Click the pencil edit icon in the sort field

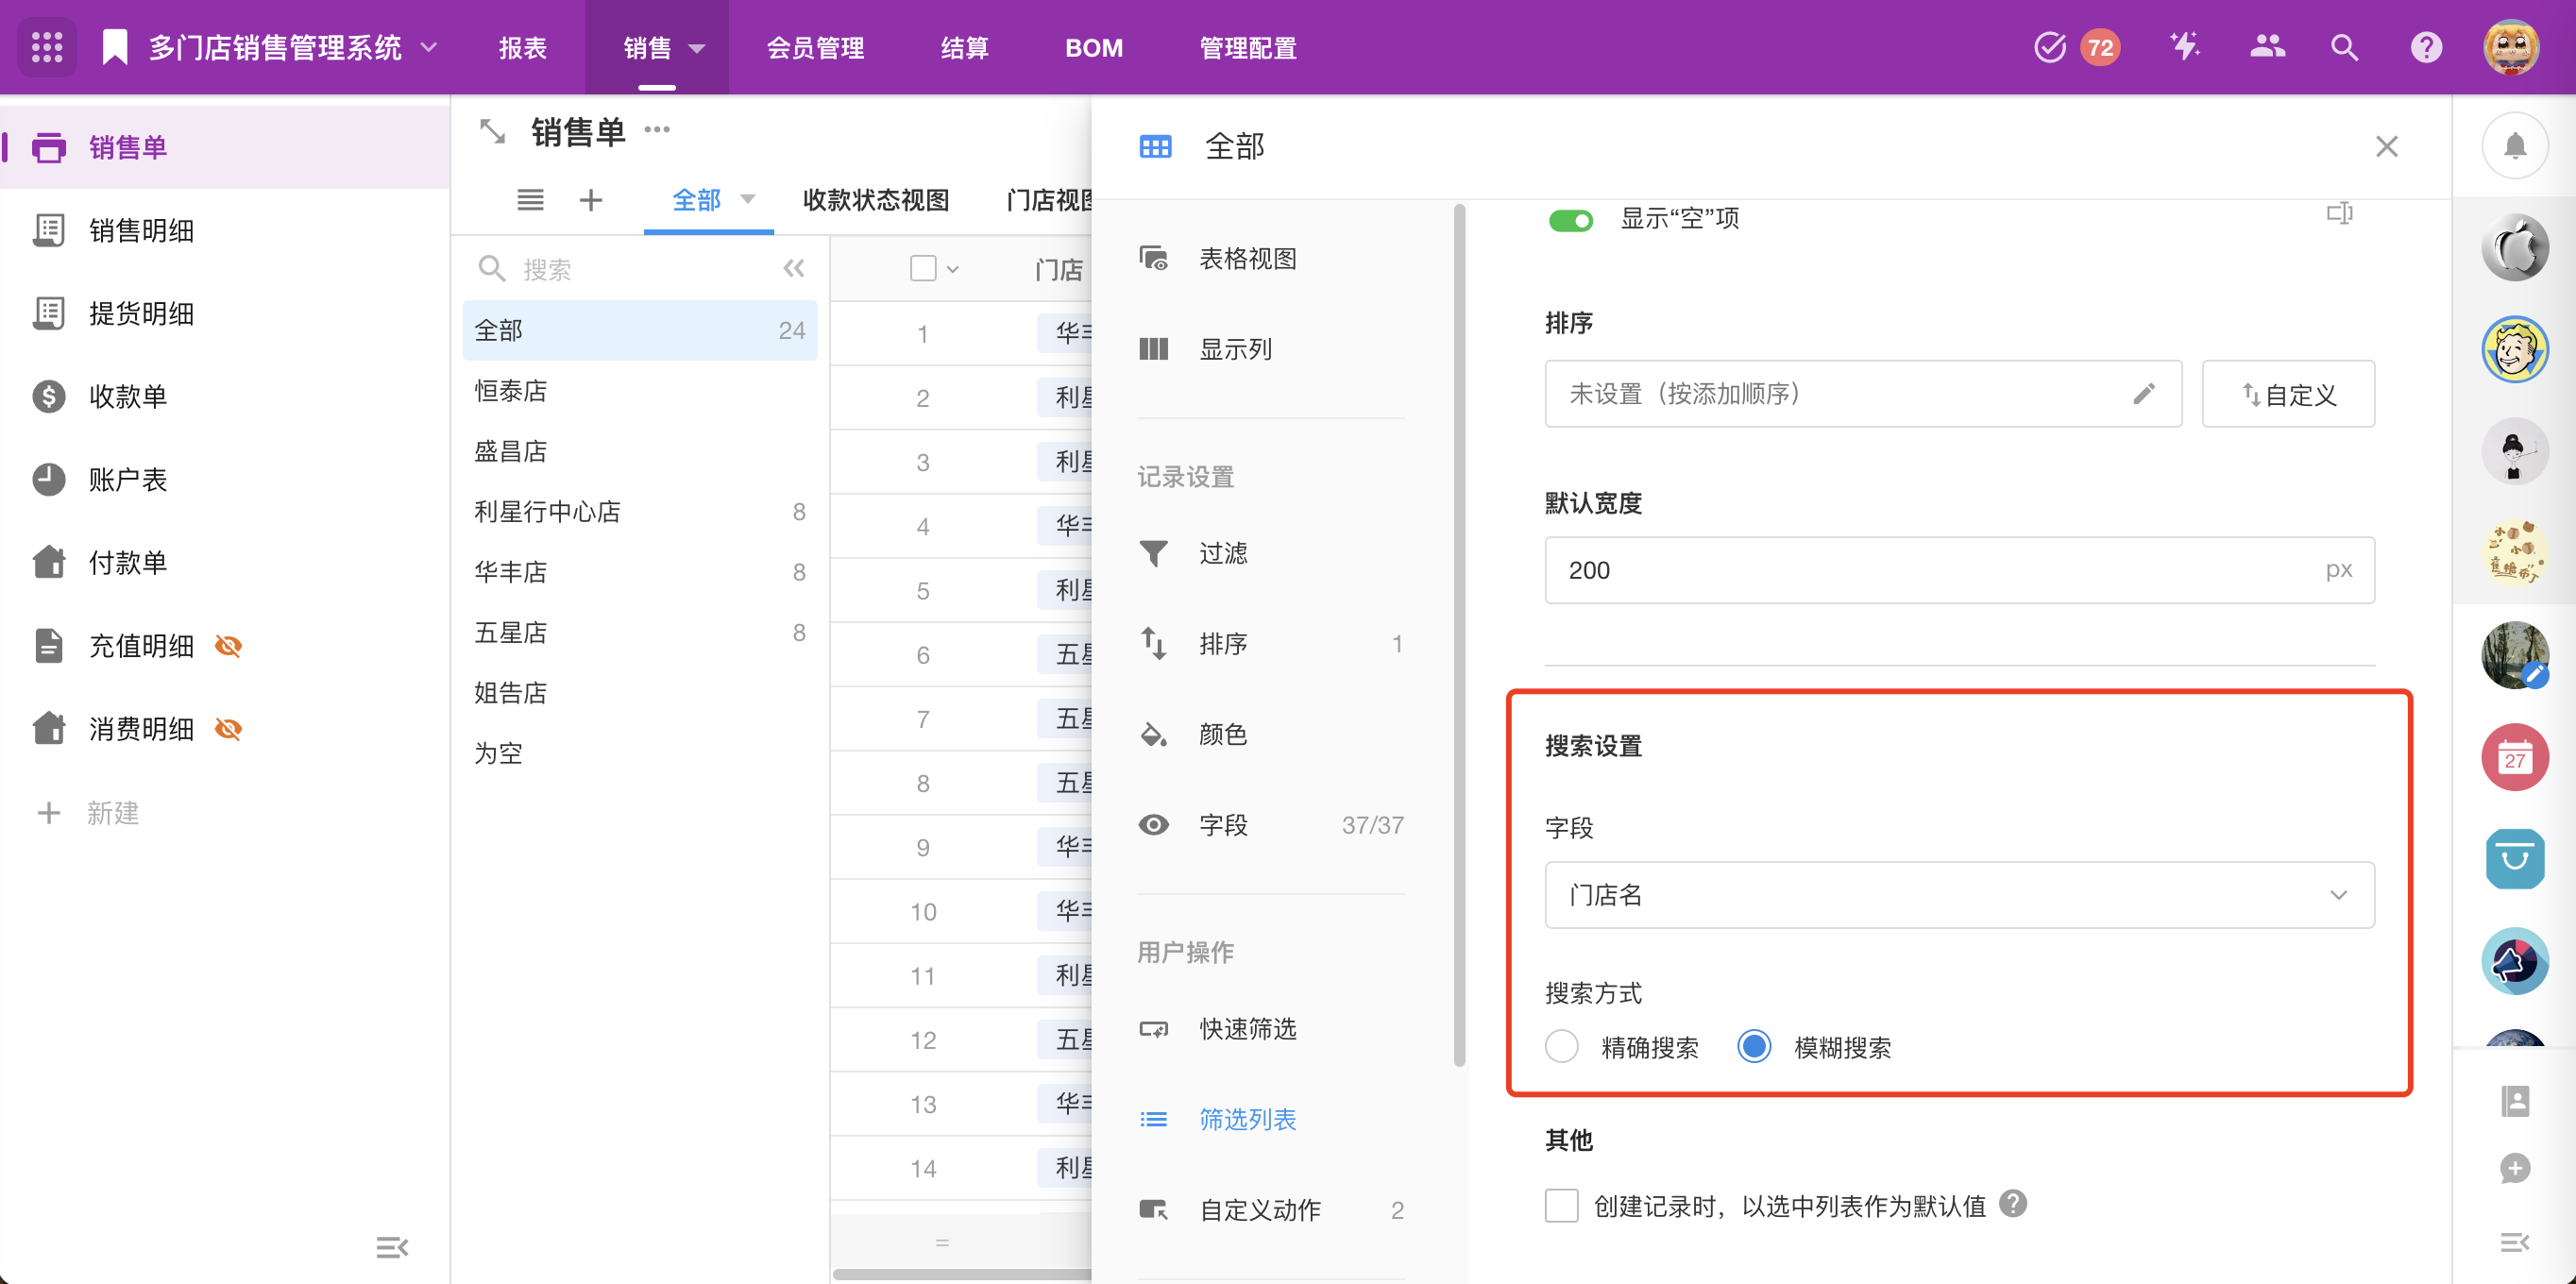2143,393
